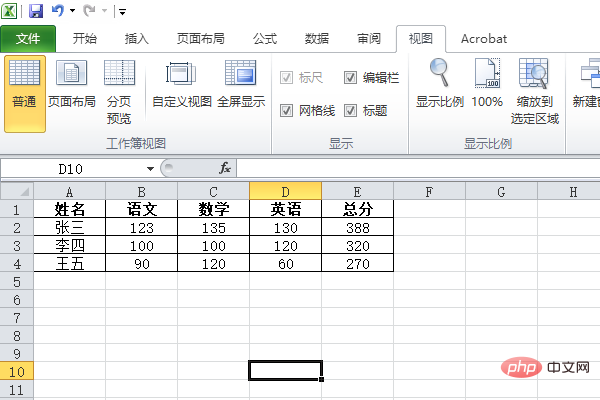The image size is (600, 400).
Task: Click the cell containing 张三
Action: [70, 227]
